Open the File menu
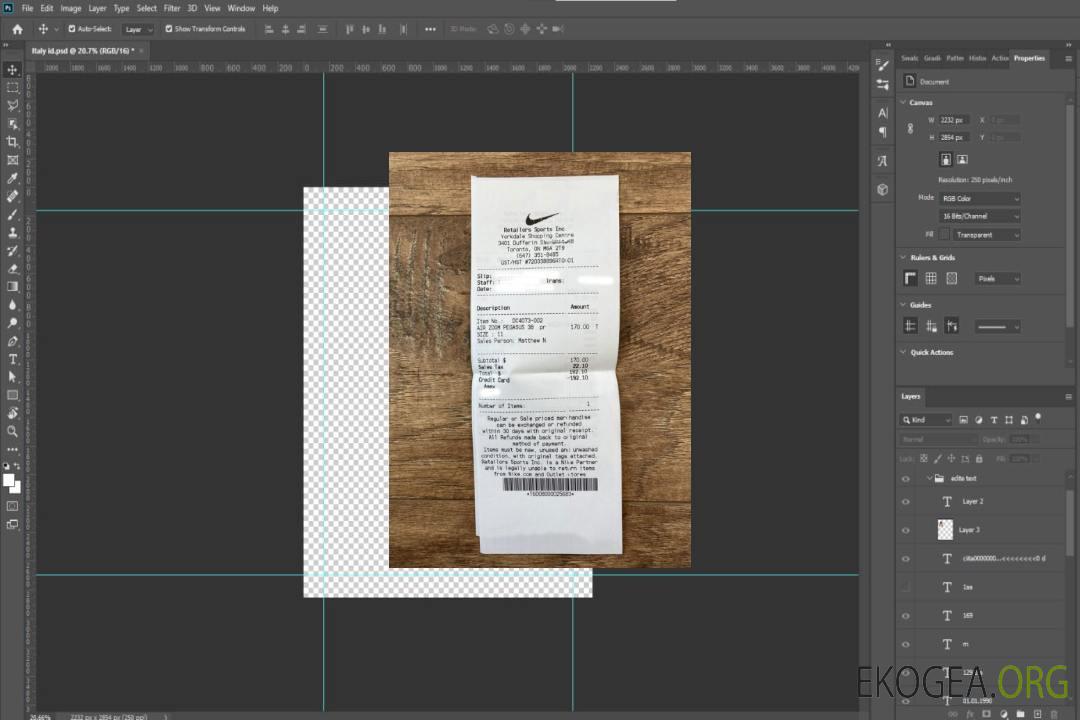Image resolution: width=1080 pixels, height=720 pixels. pyautogui.click(x=27, y=8)
